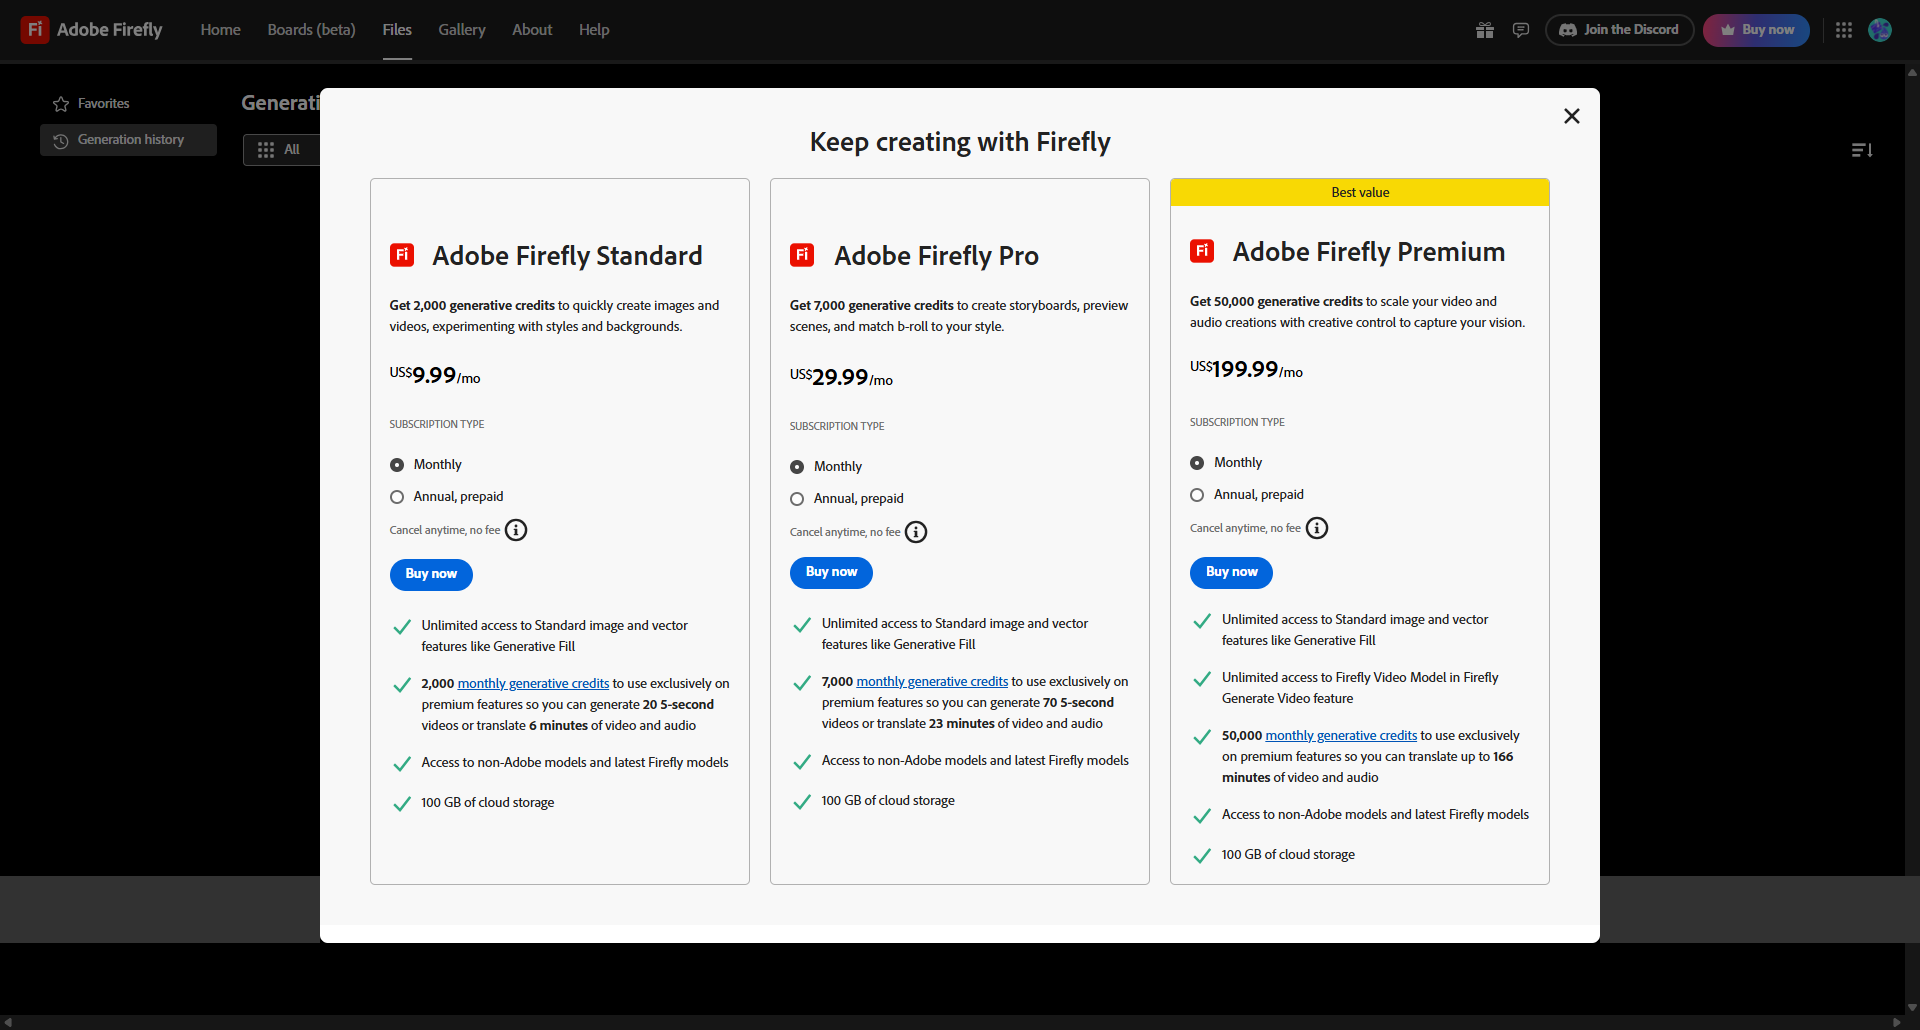
Task: Show cancel fee info for Premium plan
Action: coord(1317,528)
